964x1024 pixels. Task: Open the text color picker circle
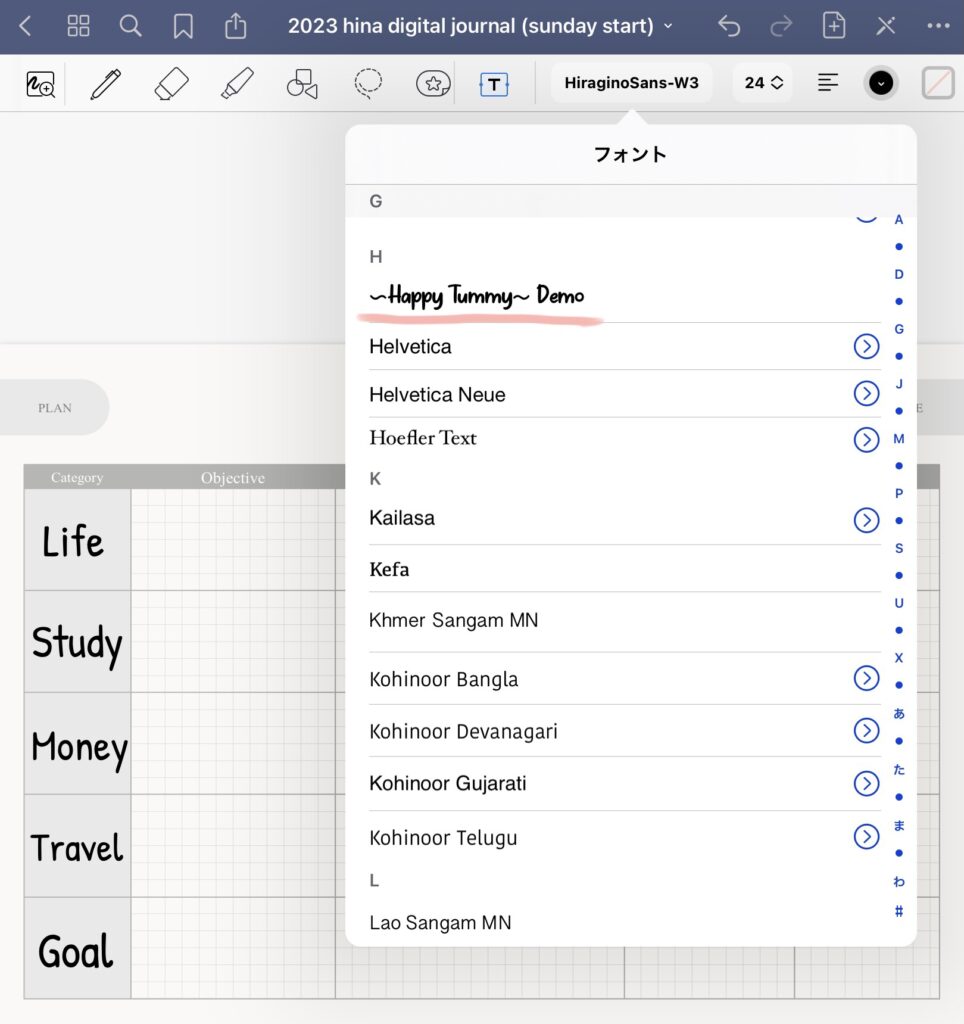(x=881, y=83)
